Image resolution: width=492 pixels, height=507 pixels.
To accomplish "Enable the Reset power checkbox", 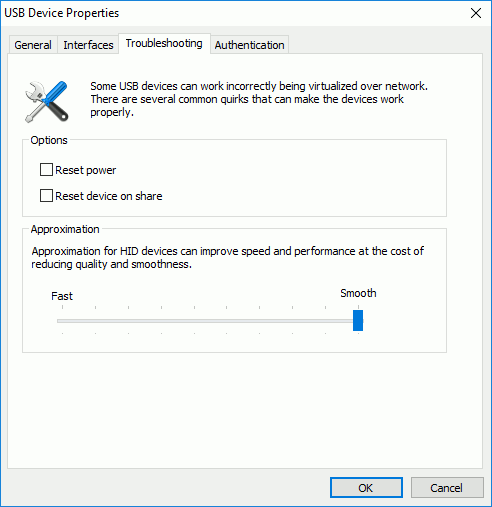I will (46, 170).
